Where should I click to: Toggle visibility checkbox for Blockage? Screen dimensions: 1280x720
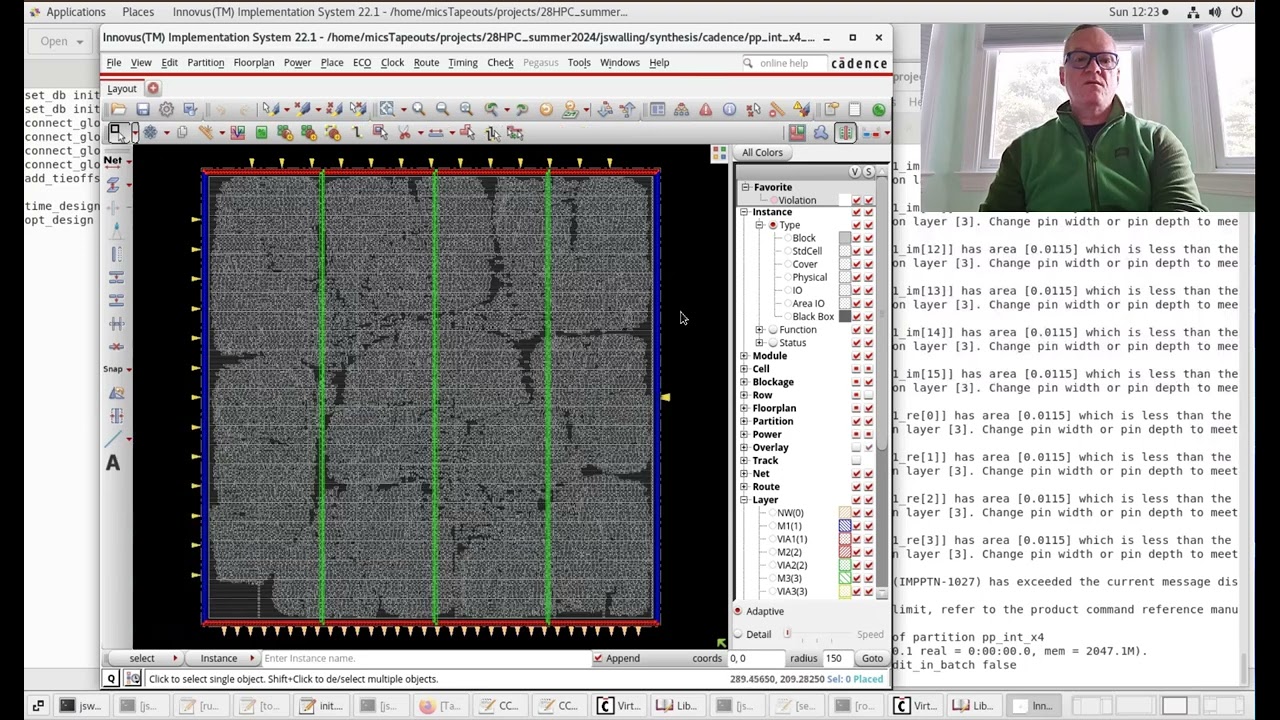coord(857,382)
